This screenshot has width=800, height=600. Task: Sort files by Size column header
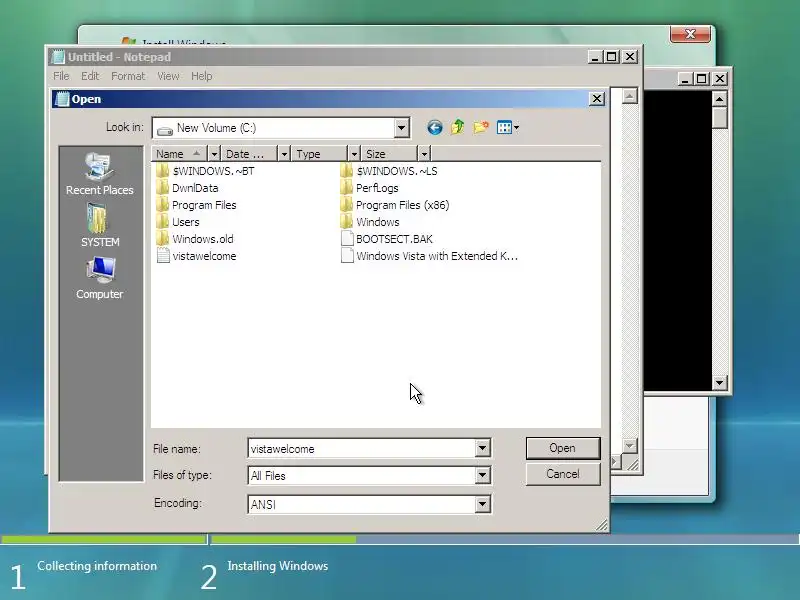[x=390, y=154]
